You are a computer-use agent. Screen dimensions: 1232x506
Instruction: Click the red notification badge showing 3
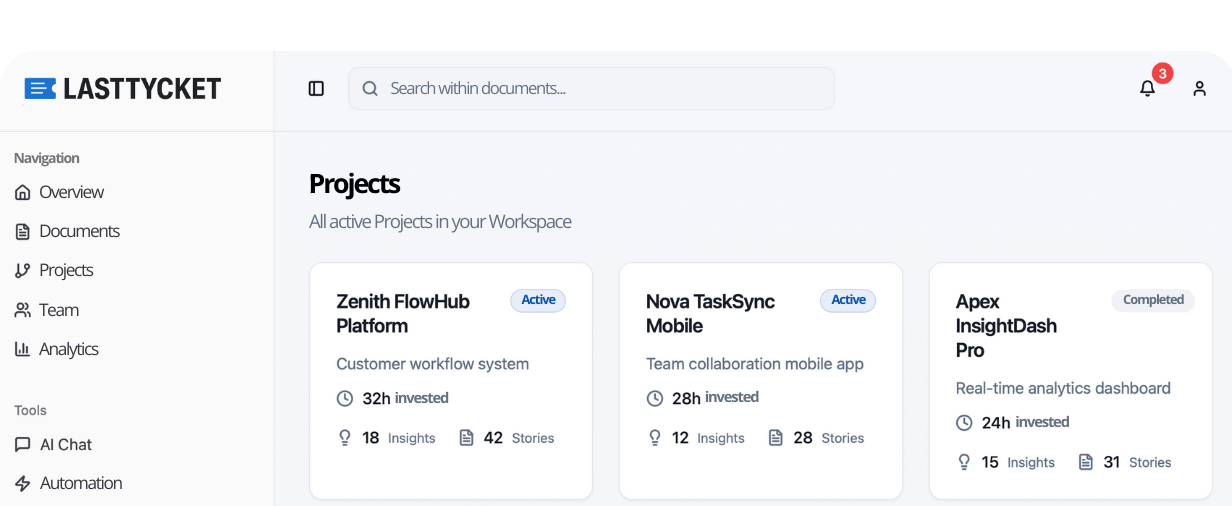pos(1162,73)
